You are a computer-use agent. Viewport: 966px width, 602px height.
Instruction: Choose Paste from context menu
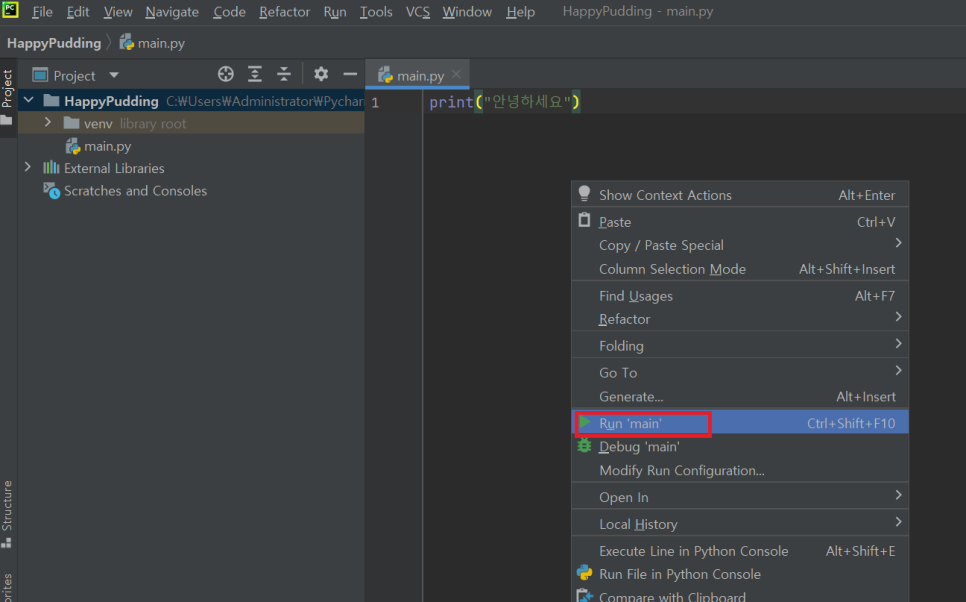coord(740,222)
